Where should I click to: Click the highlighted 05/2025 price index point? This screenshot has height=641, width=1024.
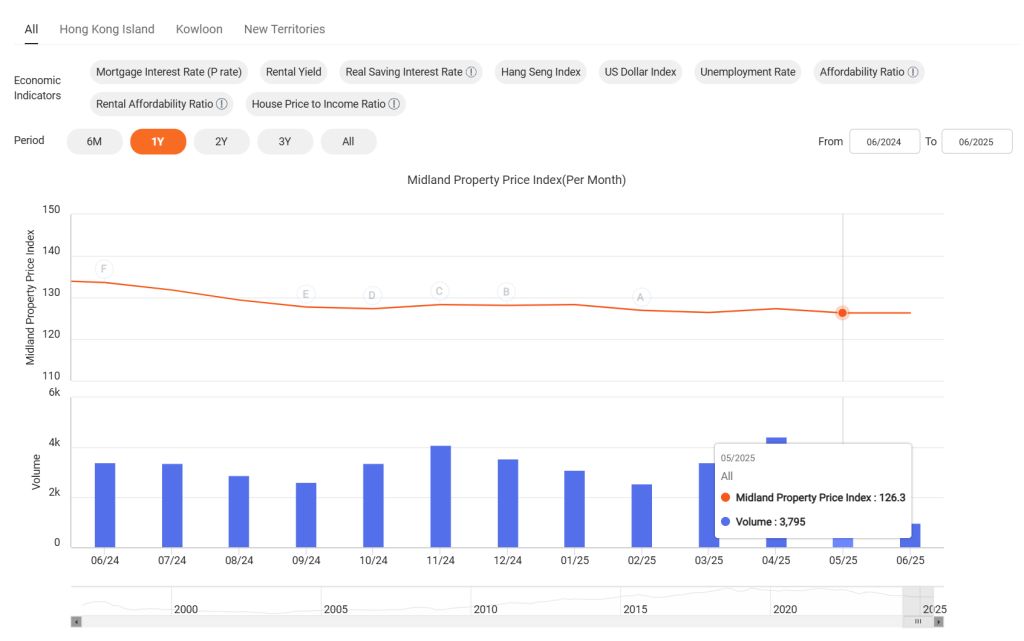pyautogui.click(x=842, y=313)
